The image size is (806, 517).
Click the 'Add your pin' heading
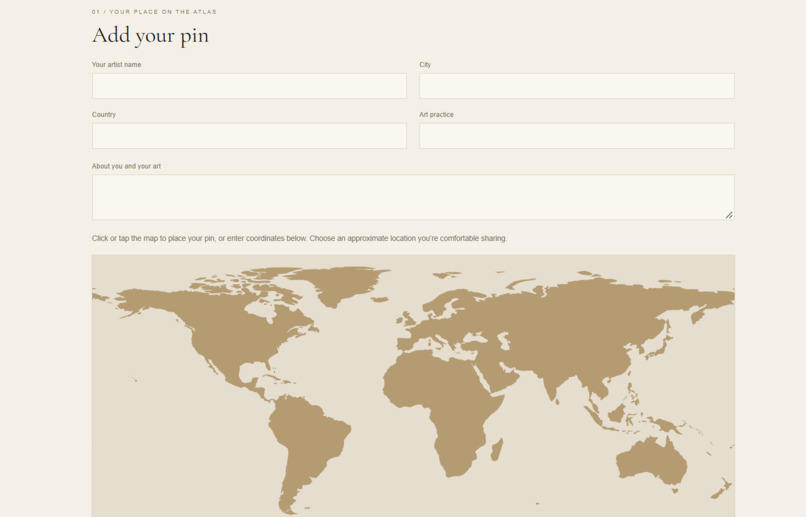point(151,35)
